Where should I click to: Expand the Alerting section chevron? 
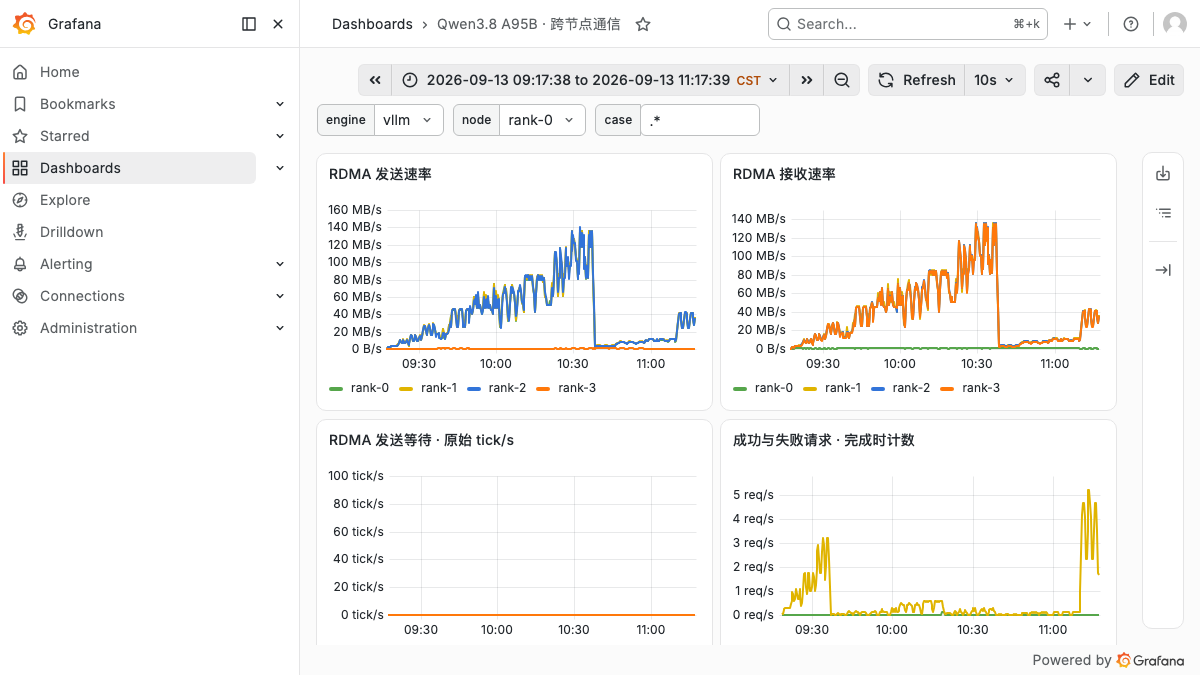(280, 264)
